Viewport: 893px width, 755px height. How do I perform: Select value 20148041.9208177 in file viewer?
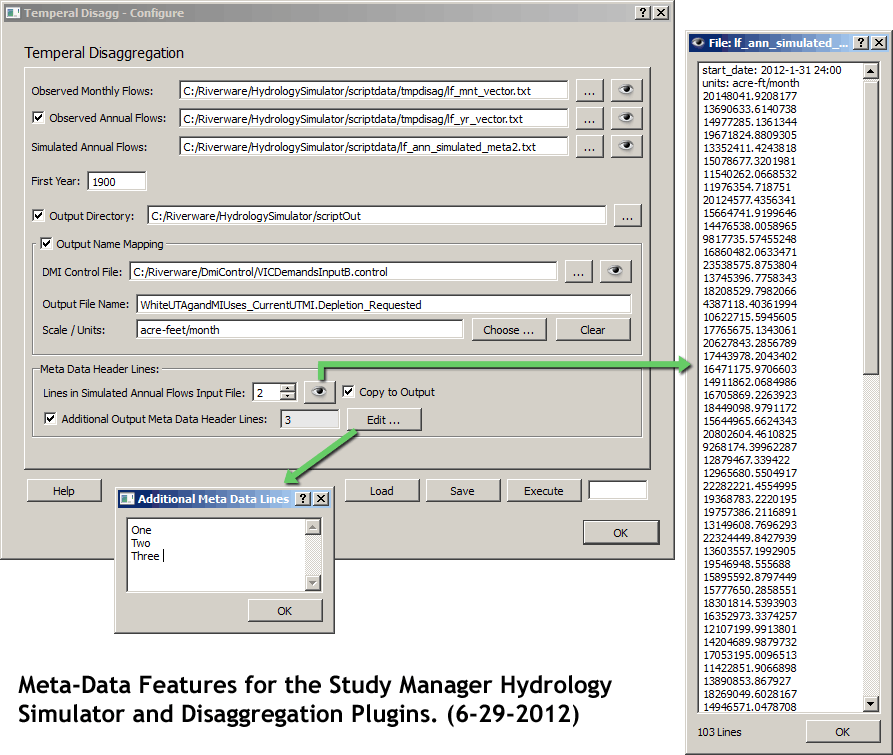pos(749,96)
